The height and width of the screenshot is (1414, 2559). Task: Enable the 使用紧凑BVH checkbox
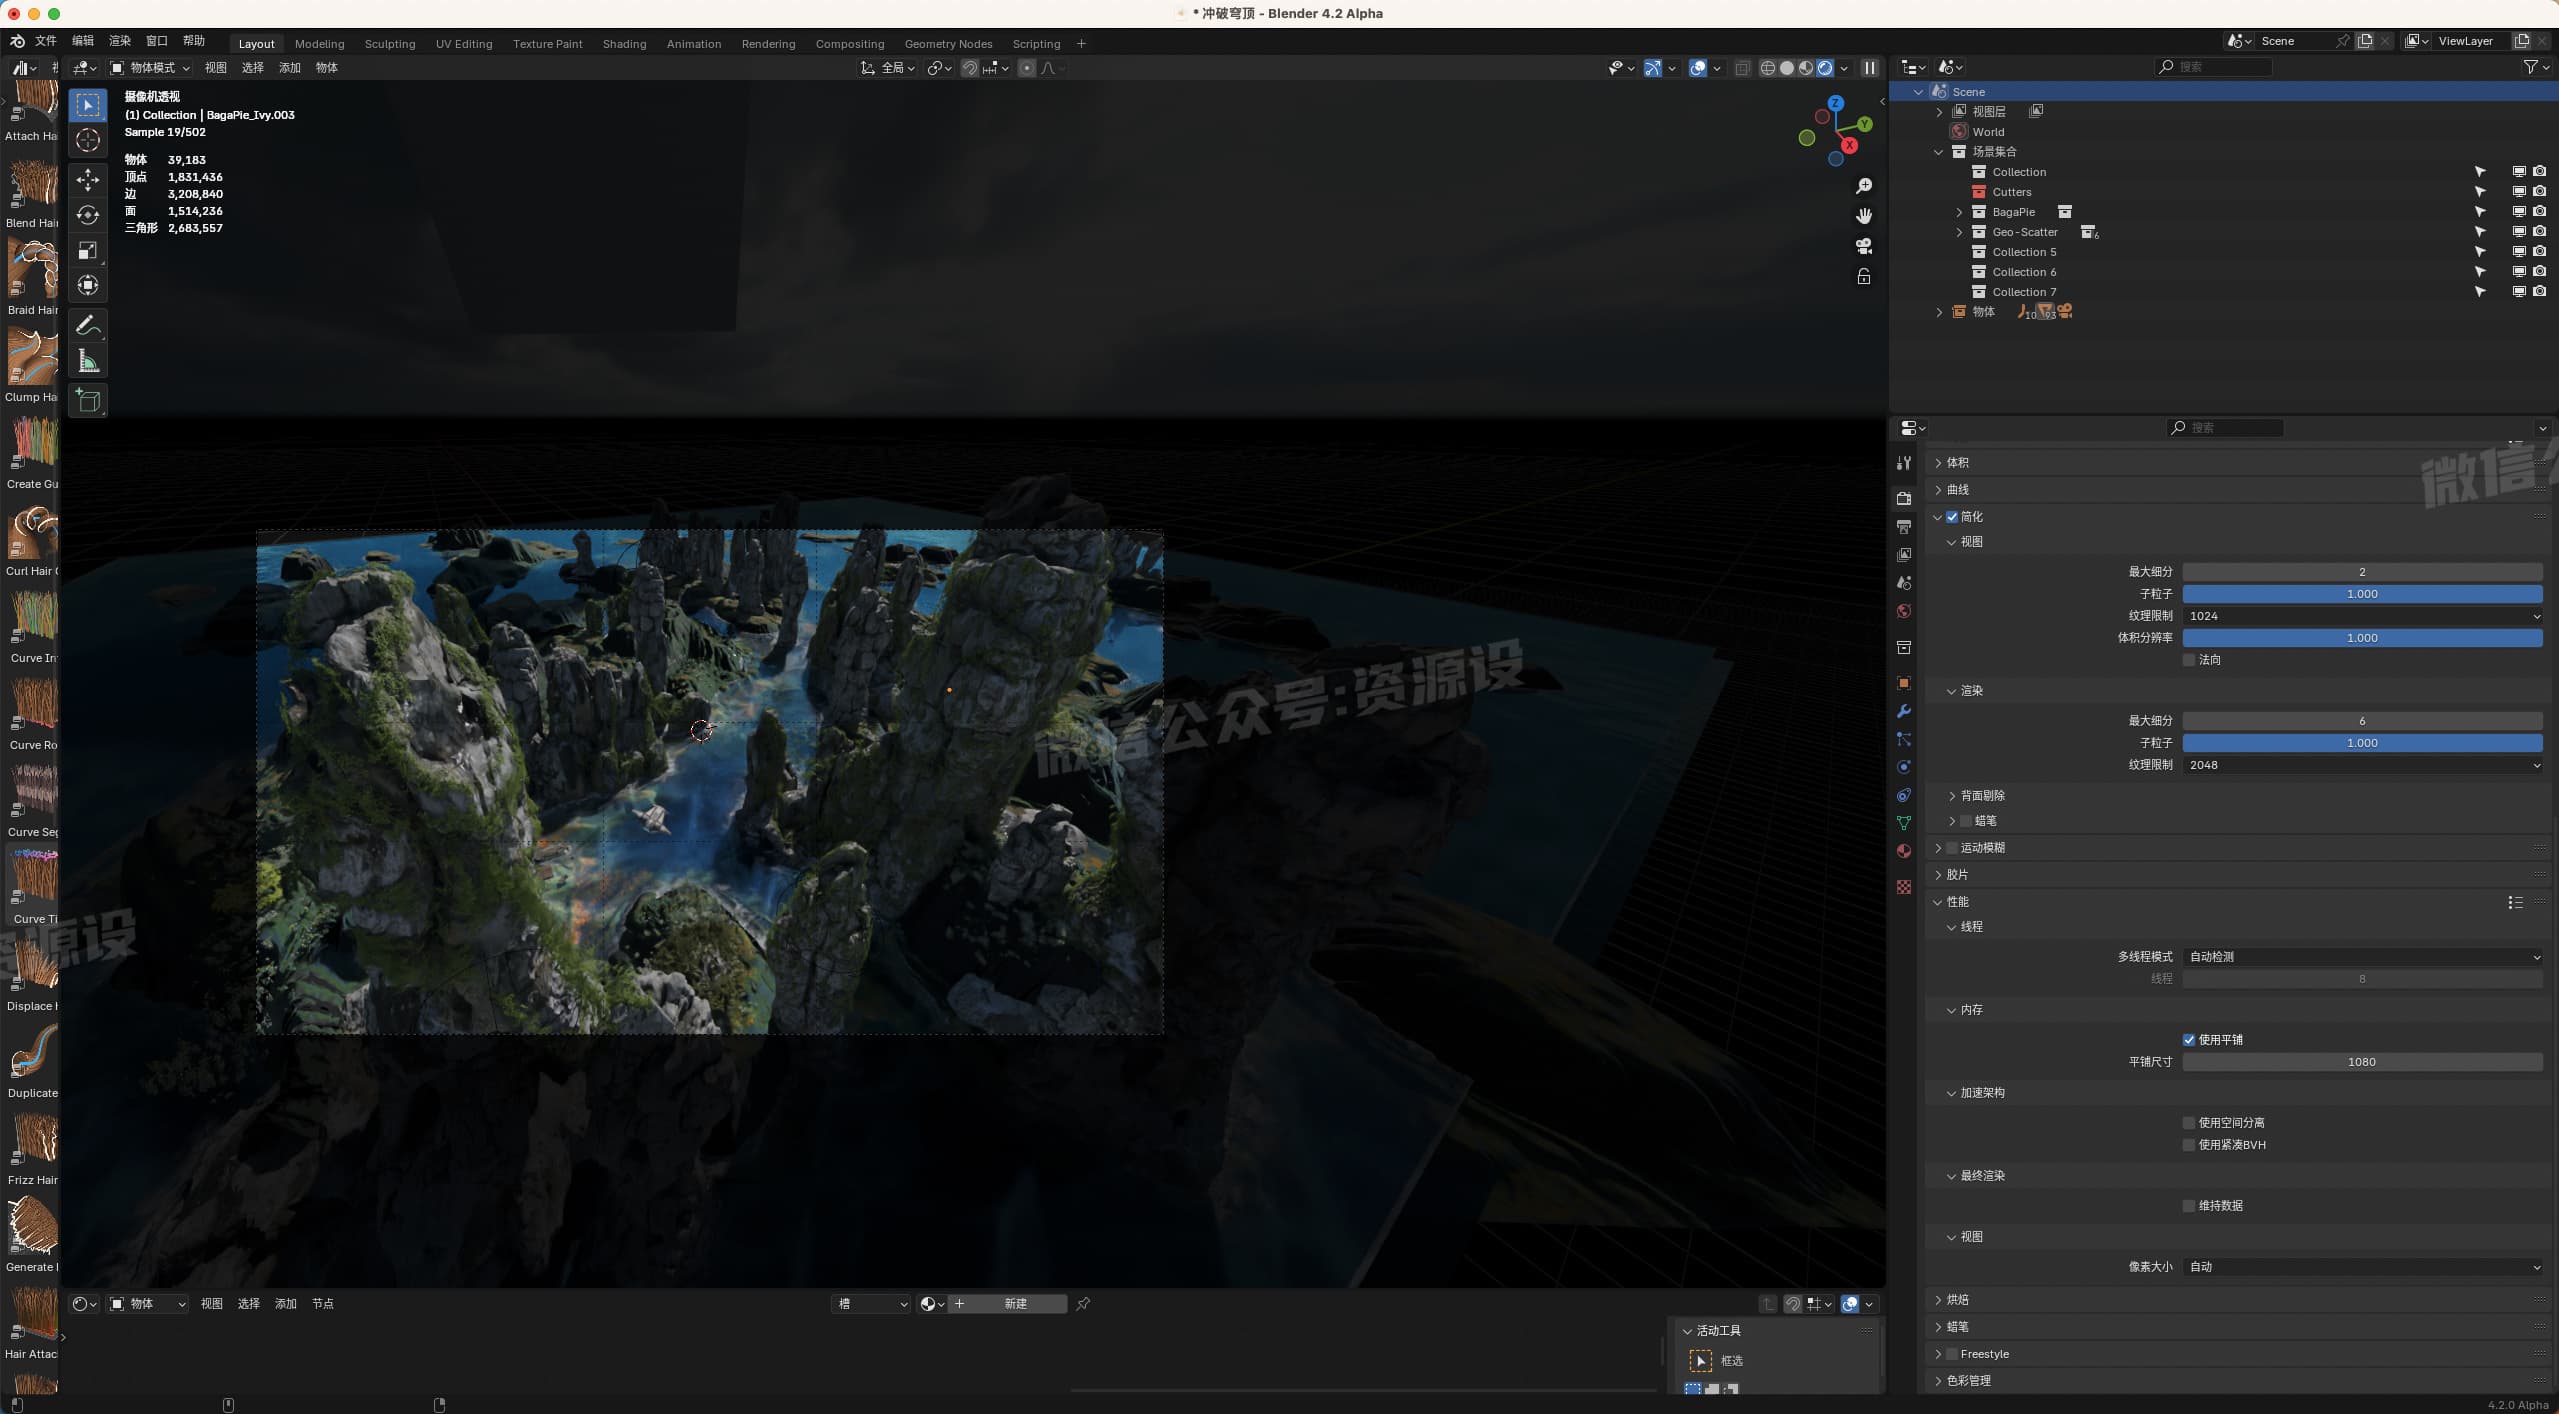(2189, 1145)
